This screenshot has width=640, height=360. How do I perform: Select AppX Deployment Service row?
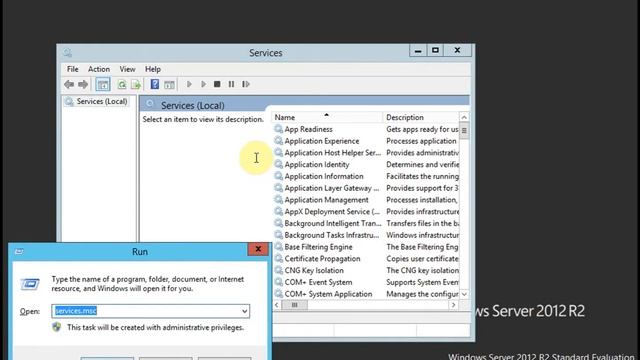pos(332,211)
